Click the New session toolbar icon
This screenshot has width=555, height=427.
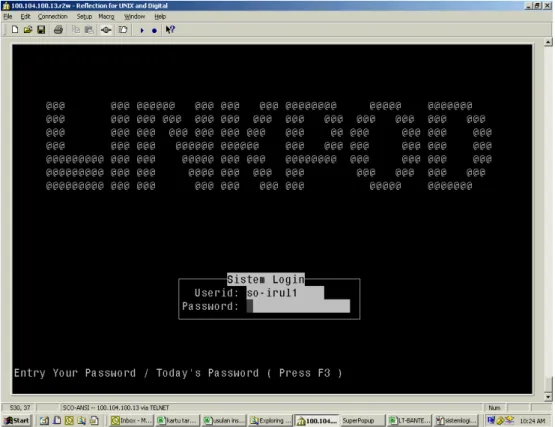15,30
